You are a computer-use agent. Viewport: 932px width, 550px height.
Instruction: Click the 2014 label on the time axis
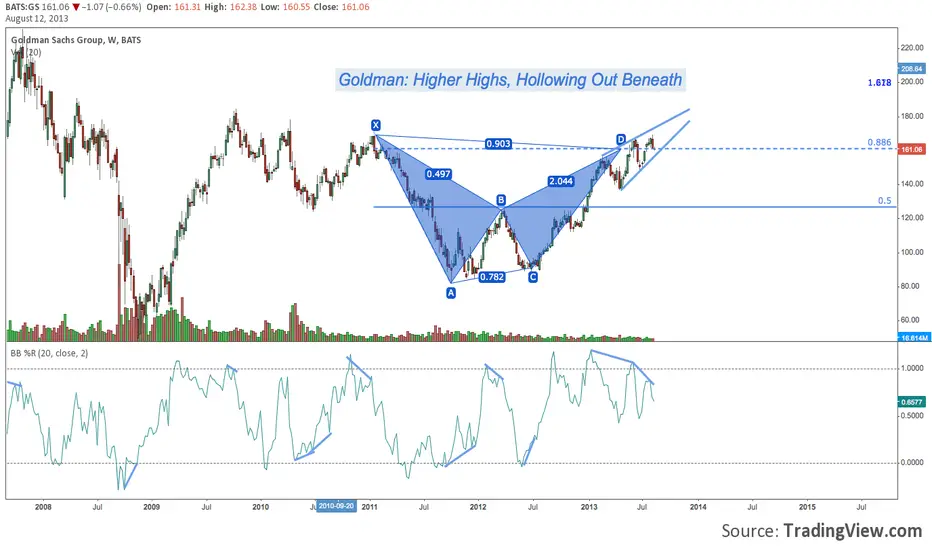[x=698, y=507]
